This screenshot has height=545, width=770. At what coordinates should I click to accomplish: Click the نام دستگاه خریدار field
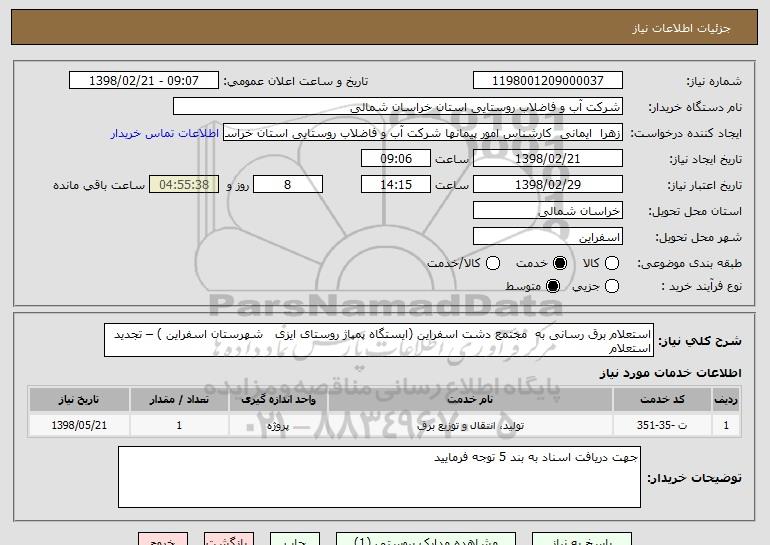(x=398, y=107)
